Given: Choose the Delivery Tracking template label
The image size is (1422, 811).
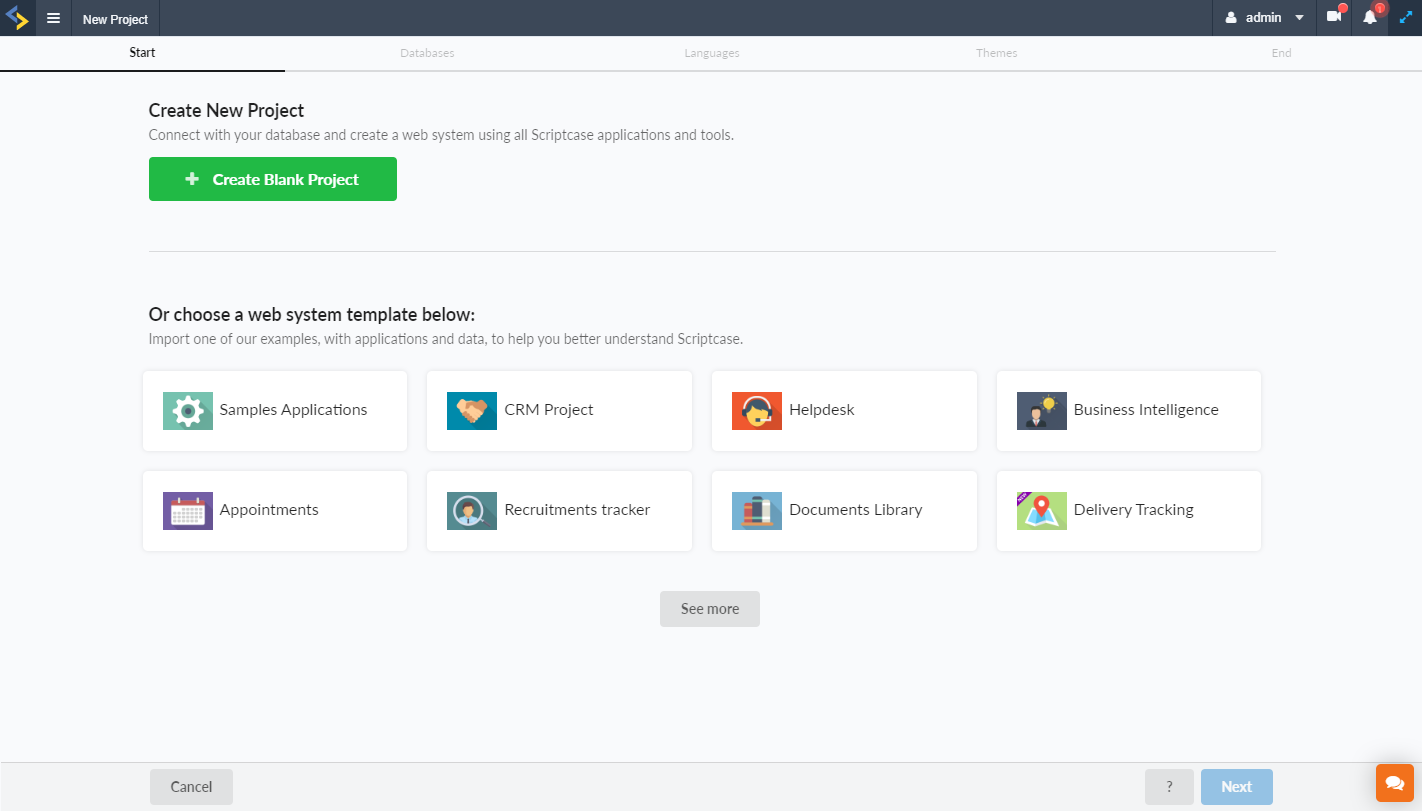Looking at the screenshot, I should pyautogui.click(x=1134, y=510).
